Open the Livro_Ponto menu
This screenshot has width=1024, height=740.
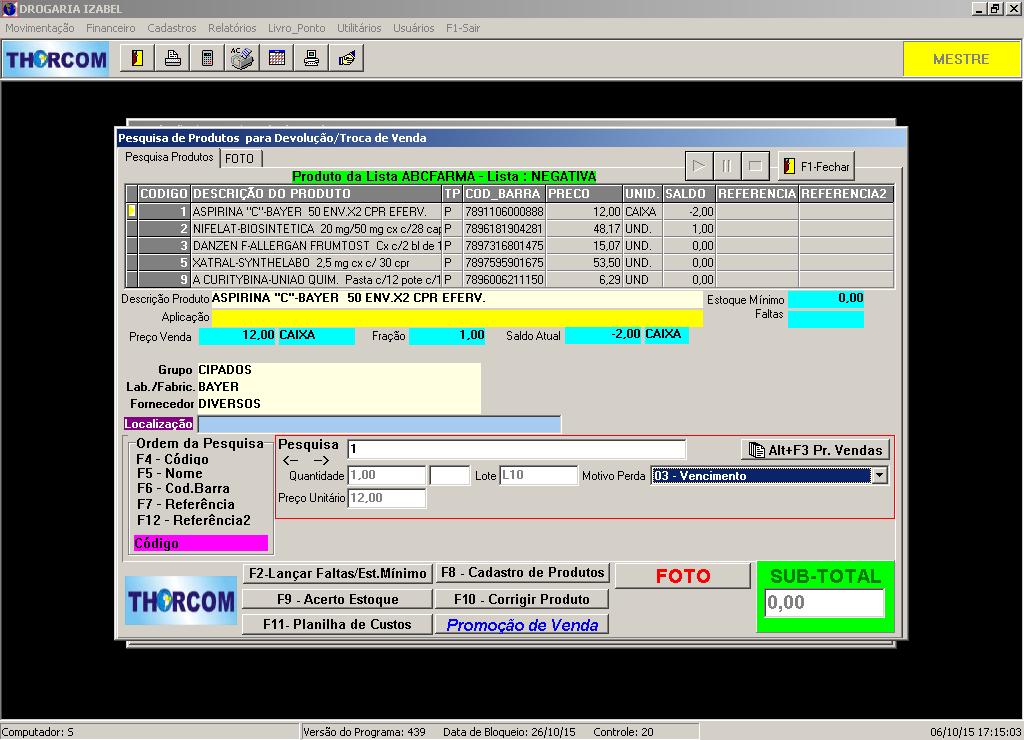[x=296, y=28]
